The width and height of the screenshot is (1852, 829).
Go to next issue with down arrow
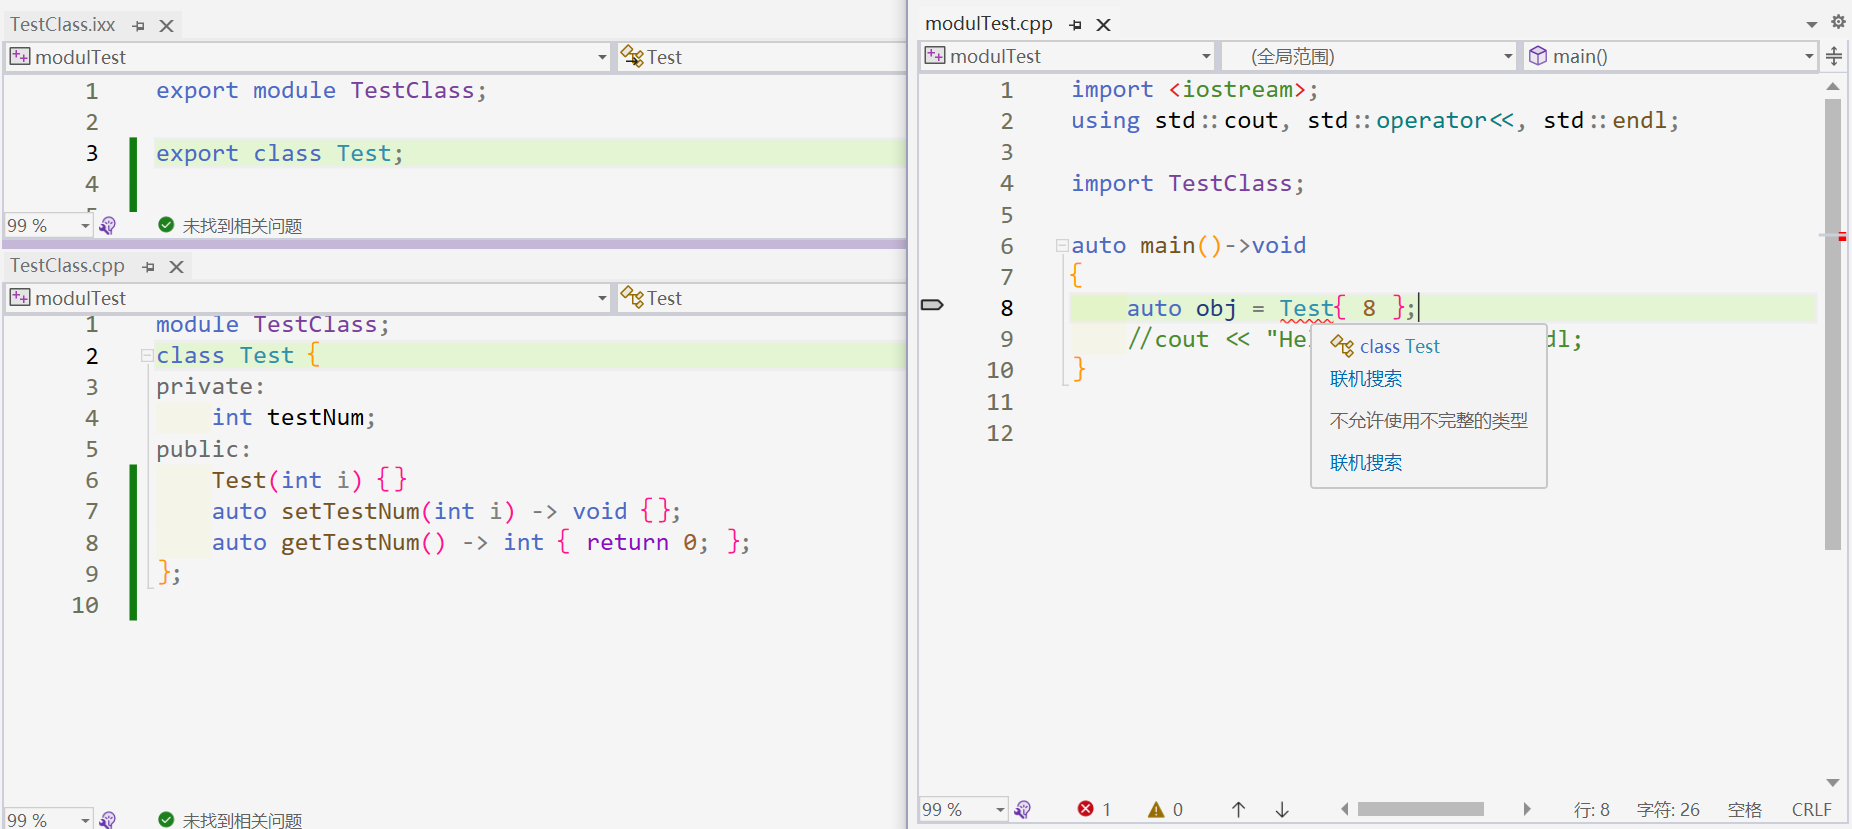1282,809
